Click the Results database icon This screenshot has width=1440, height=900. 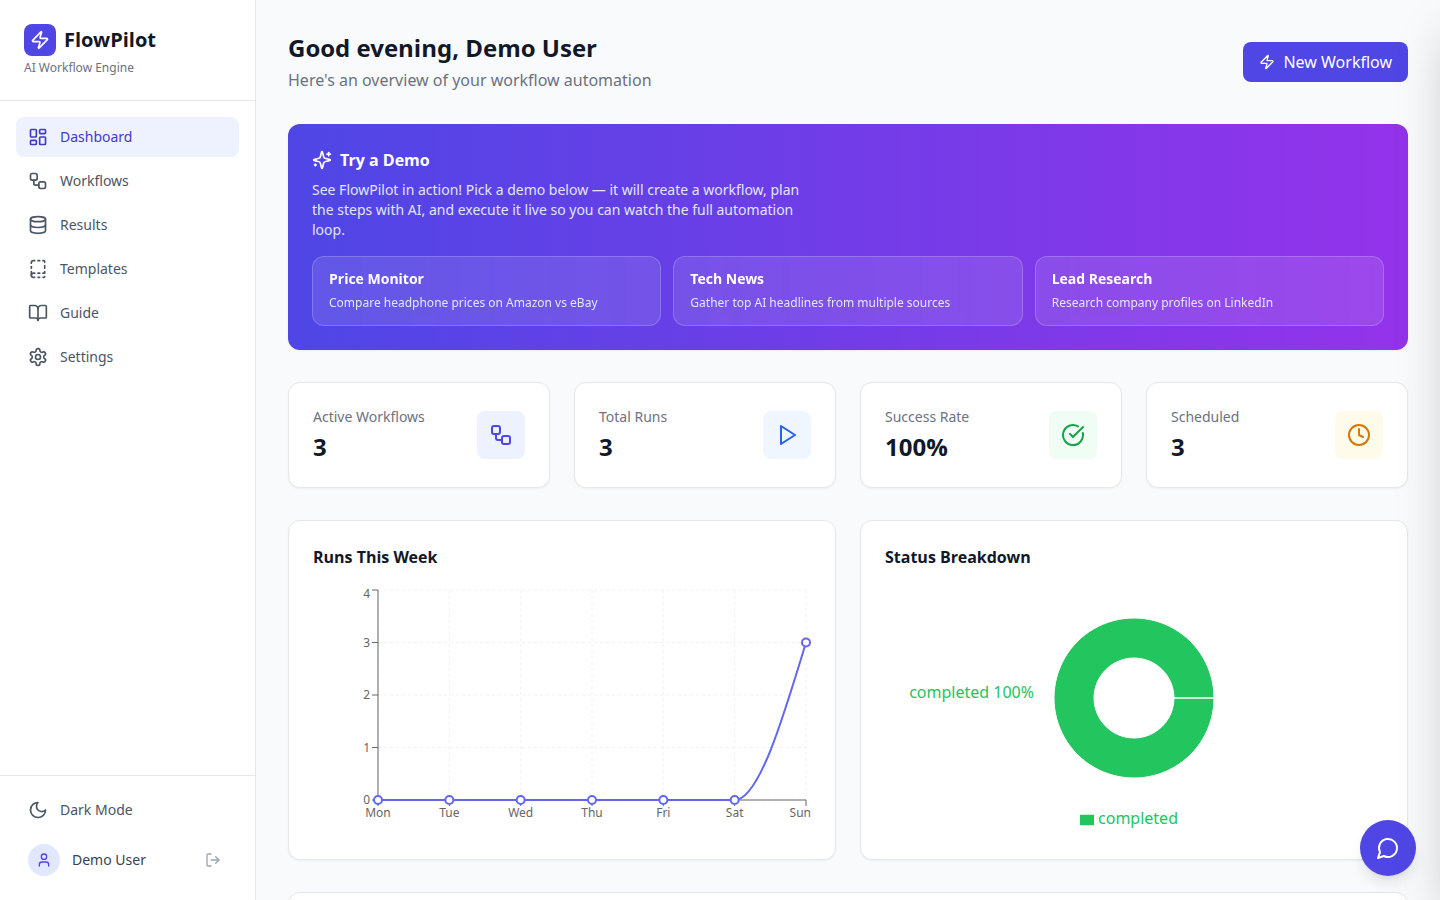click(x=38, y=225)
